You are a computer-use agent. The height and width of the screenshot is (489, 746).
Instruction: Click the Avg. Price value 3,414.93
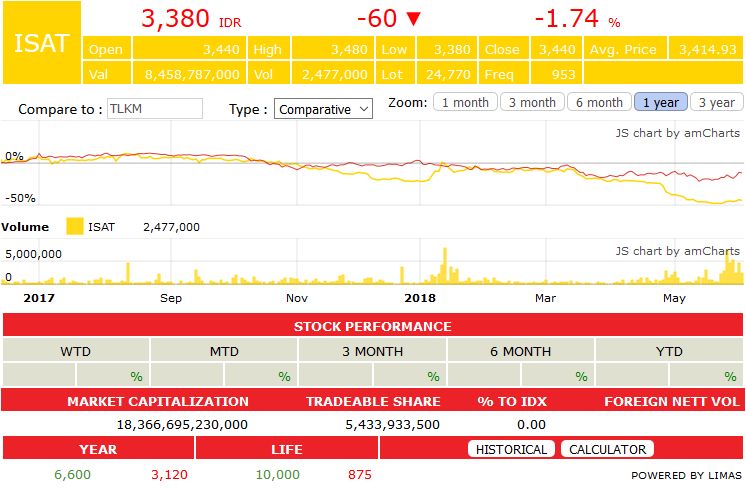[706, 49]
